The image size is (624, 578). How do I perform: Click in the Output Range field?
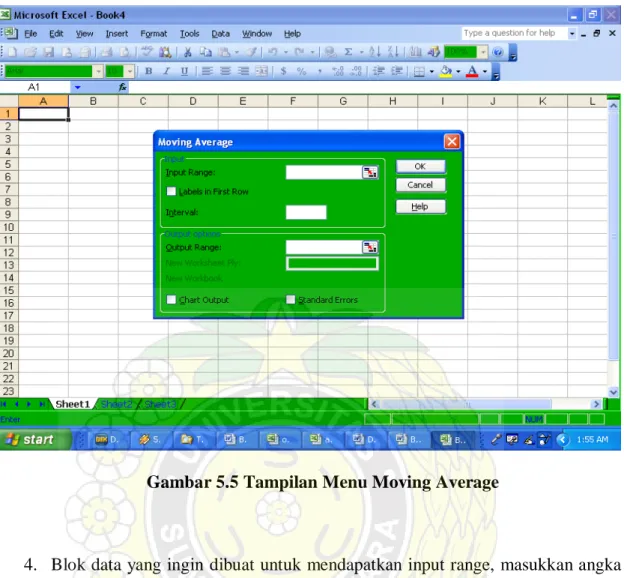pyautogui.click(x=324, y=248)
